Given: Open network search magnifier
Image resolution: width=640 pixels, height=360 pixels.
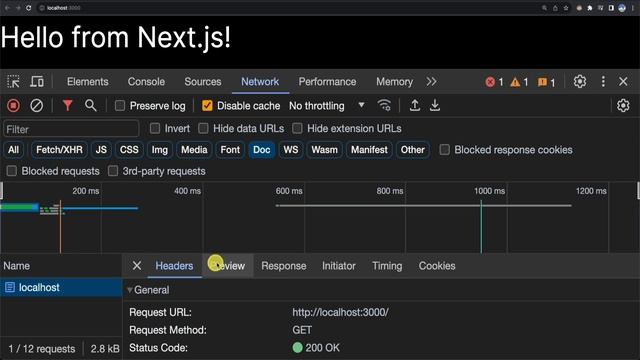Looking at the screenshot, I should 91,106.
